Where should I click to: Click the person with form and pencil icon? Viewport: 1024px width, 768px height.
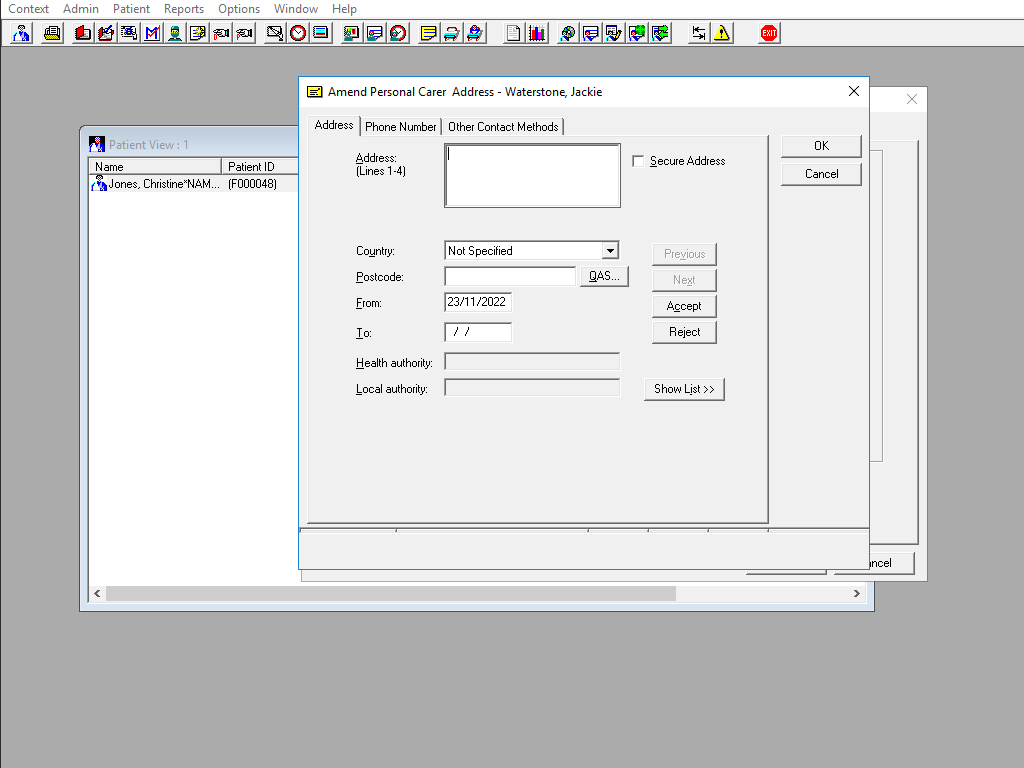(614, 33)
